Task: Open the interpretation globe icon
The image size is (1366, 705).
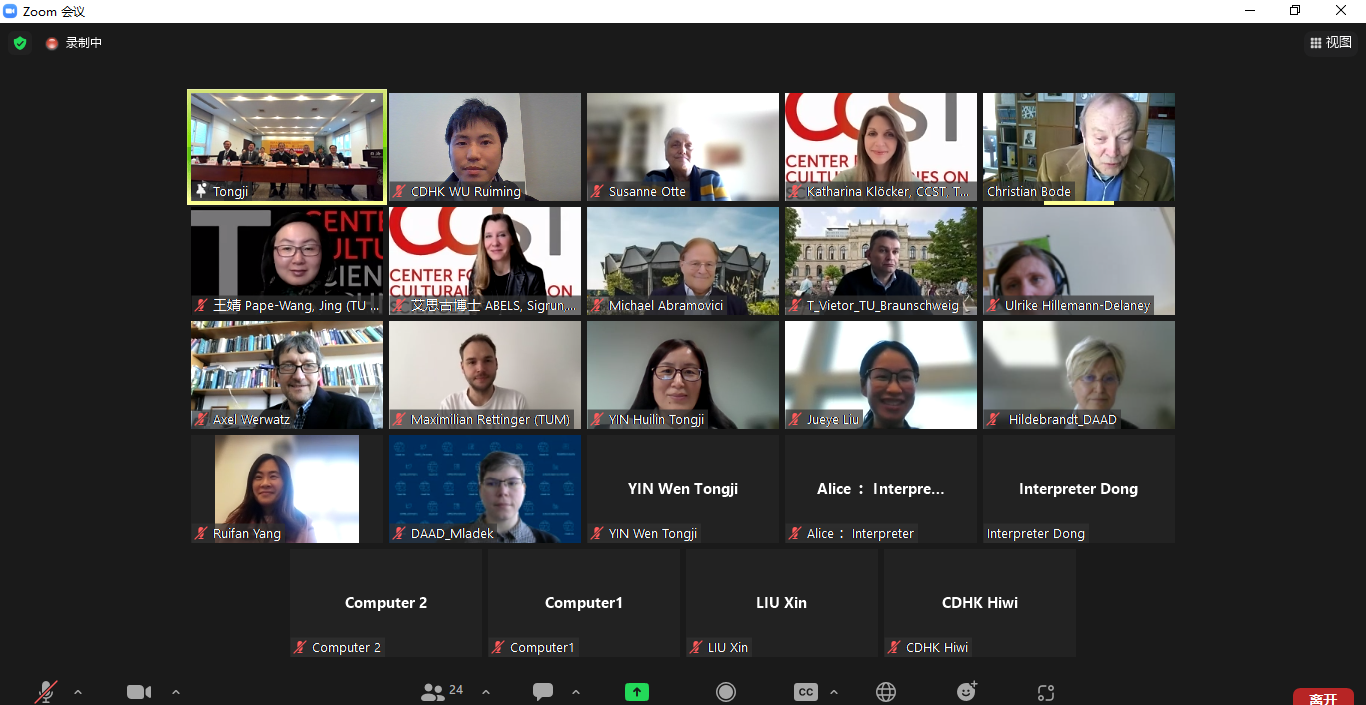Action: coord(886,692)
